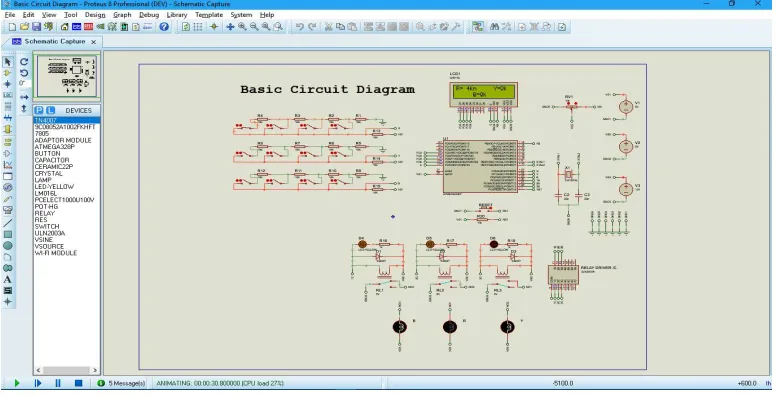Click the schematic overview thumbnail
Image resolution: width=776 pixels, height=396 pixels.
click(x=67, y=76)
